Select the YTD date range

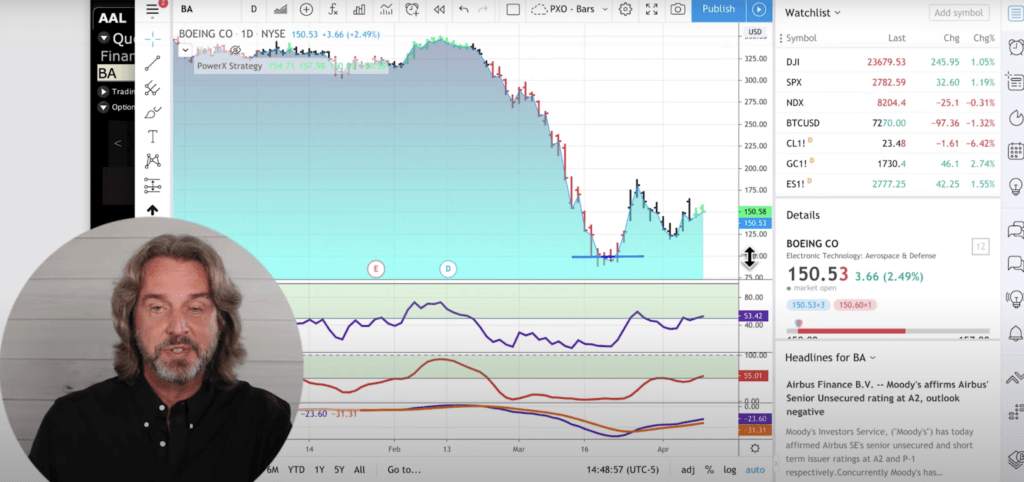[296, 470]
